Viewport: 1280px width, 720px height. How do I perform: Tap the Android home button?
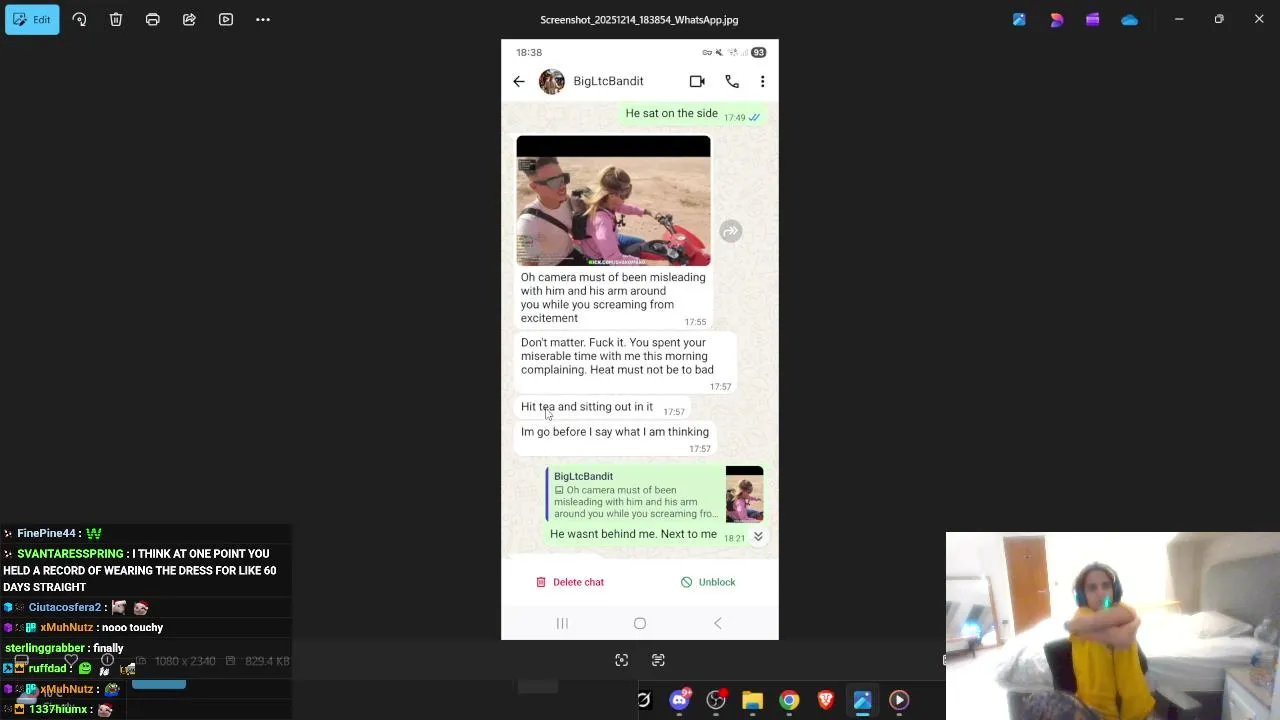click(640, 624)
